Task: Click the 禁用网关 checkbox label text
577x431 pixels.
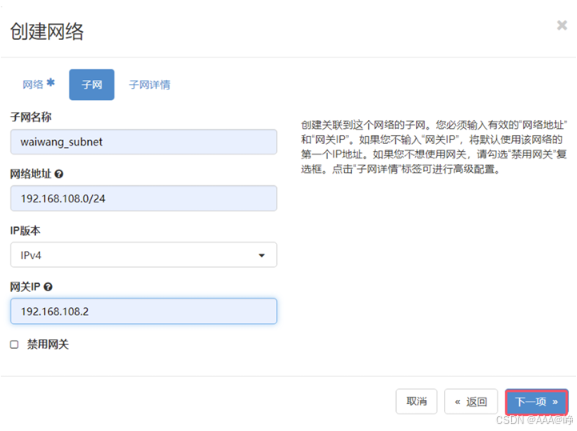Action: click(48, 345)
